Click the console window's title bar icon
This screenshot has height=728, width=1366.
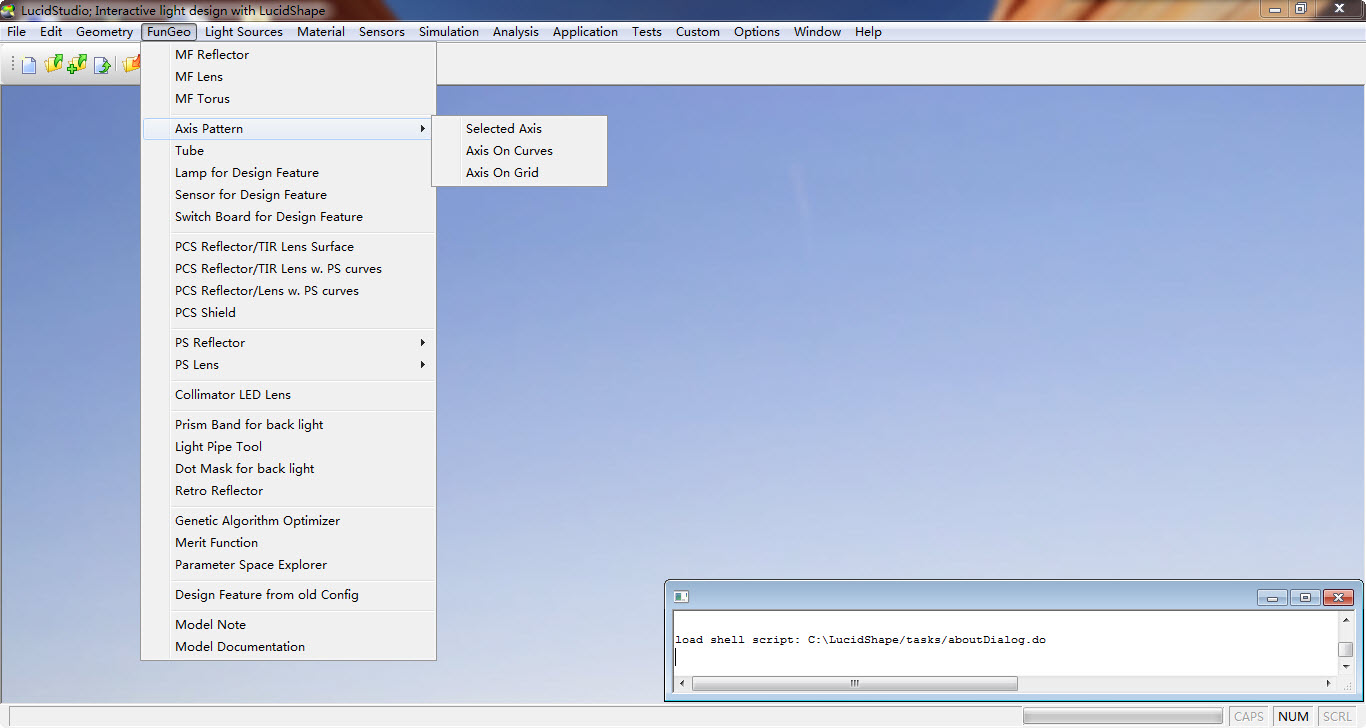click(681, 597)
